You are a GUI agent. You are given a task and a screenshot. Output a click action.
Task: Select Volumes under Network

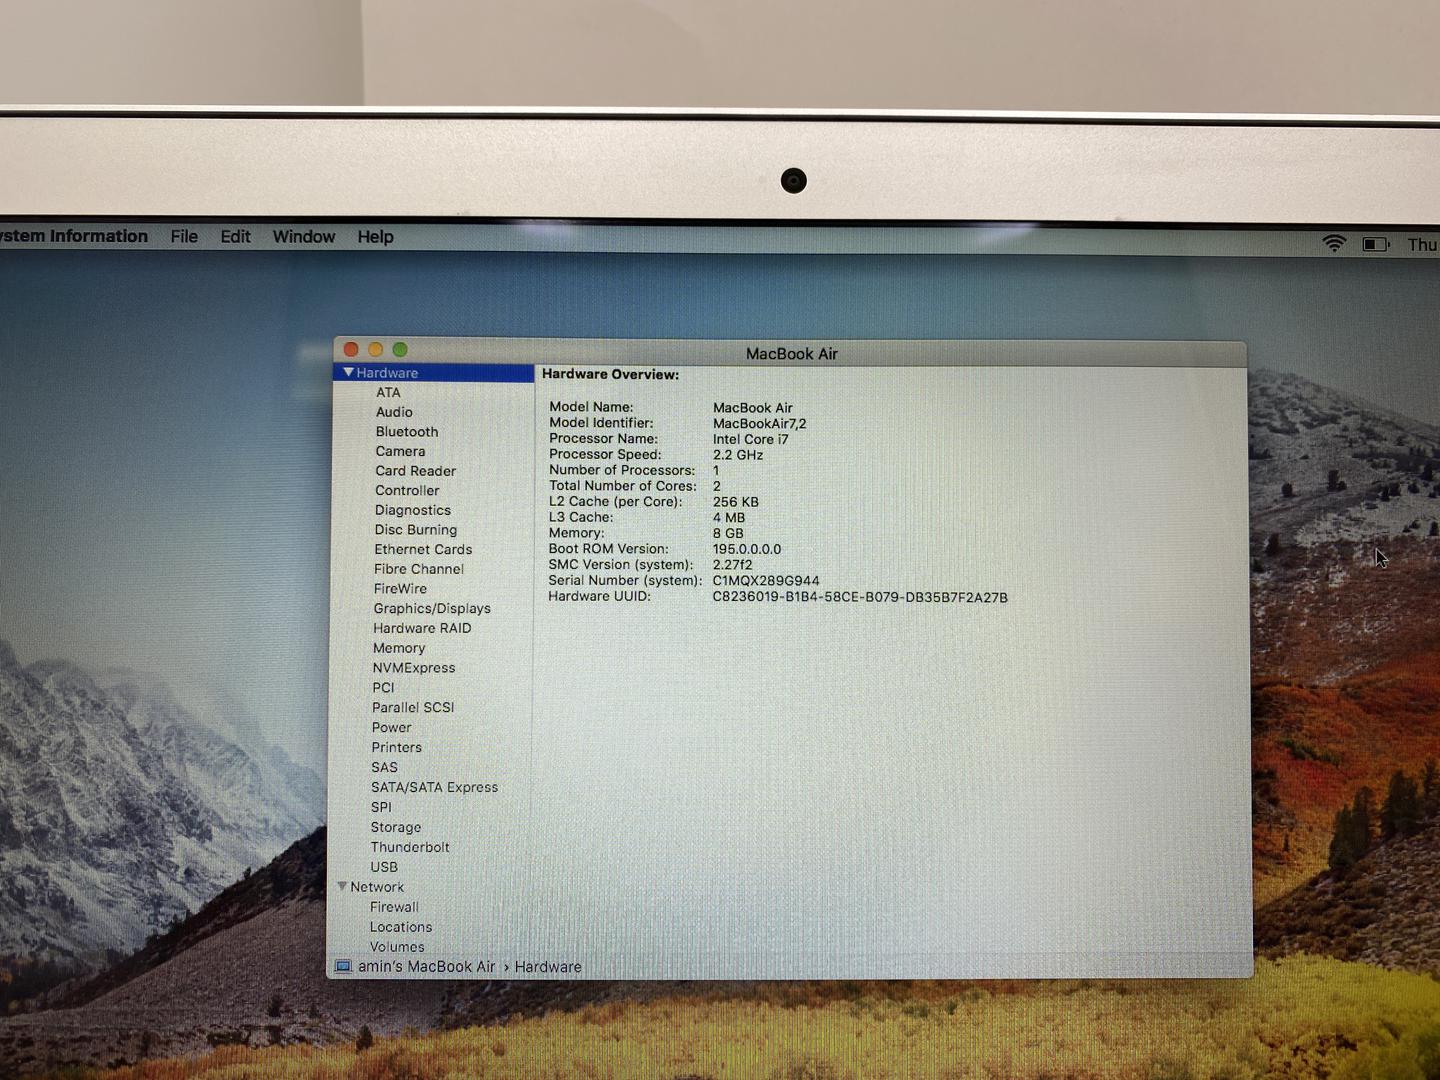tap(397, 947)
